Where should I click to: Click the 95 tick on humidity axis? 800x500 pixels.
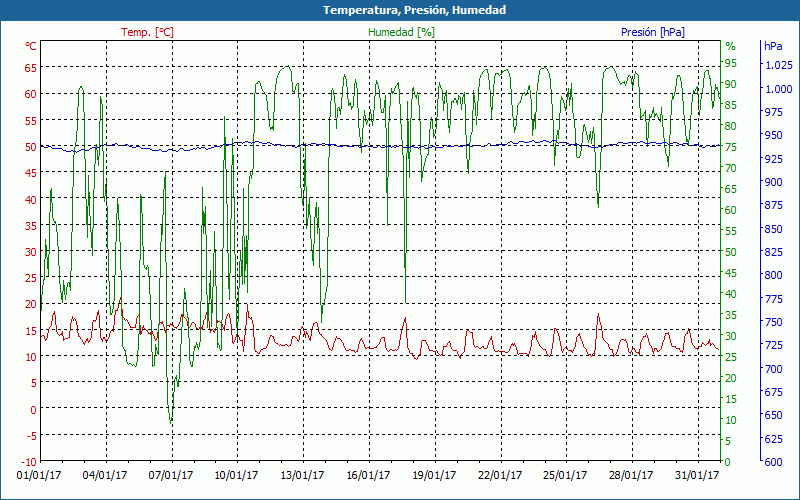click(731, 63)
